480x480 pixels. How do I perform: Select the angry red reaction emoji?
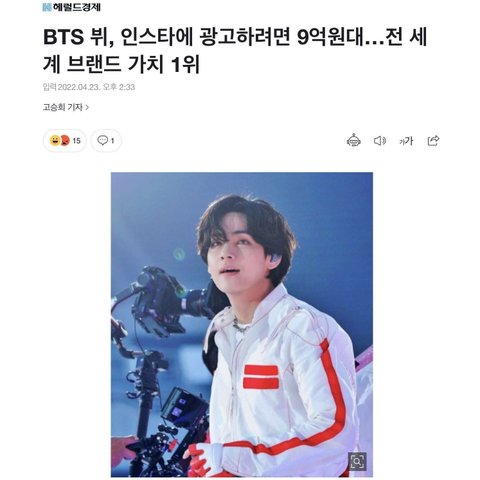pyautogui.click(x=65, y=141)
